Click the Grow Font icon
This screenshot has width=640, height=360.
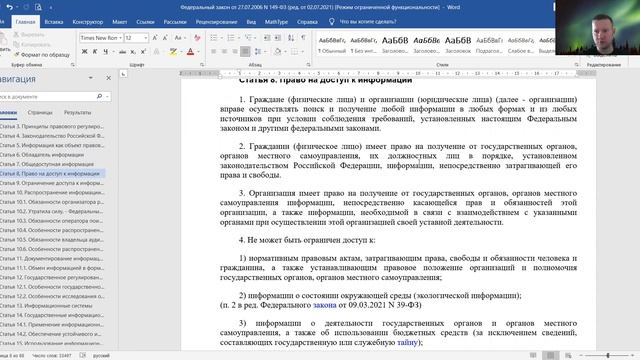point(155,38)
